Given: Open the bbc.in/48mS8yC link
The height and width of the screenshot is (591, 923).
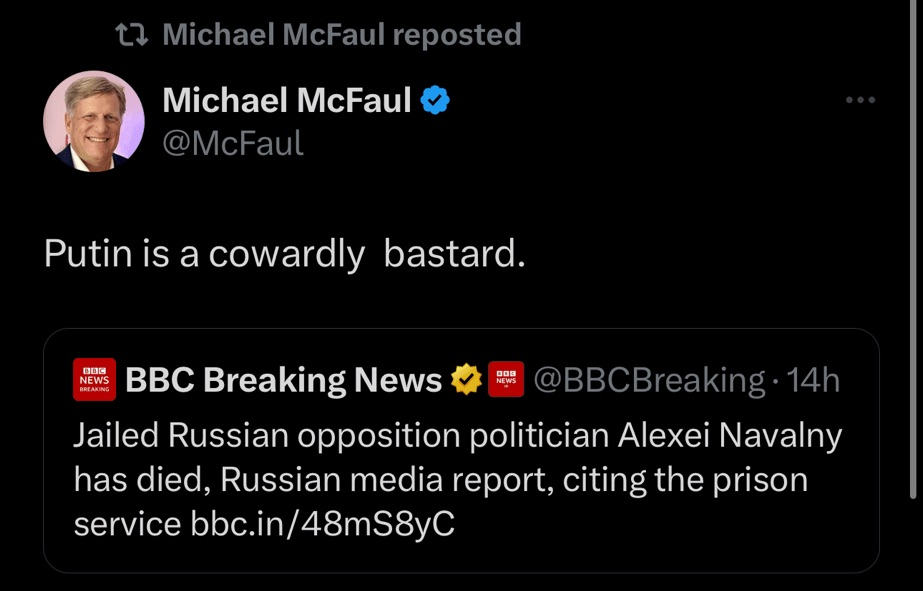Looking at the screenshot, I should (322, 525).
